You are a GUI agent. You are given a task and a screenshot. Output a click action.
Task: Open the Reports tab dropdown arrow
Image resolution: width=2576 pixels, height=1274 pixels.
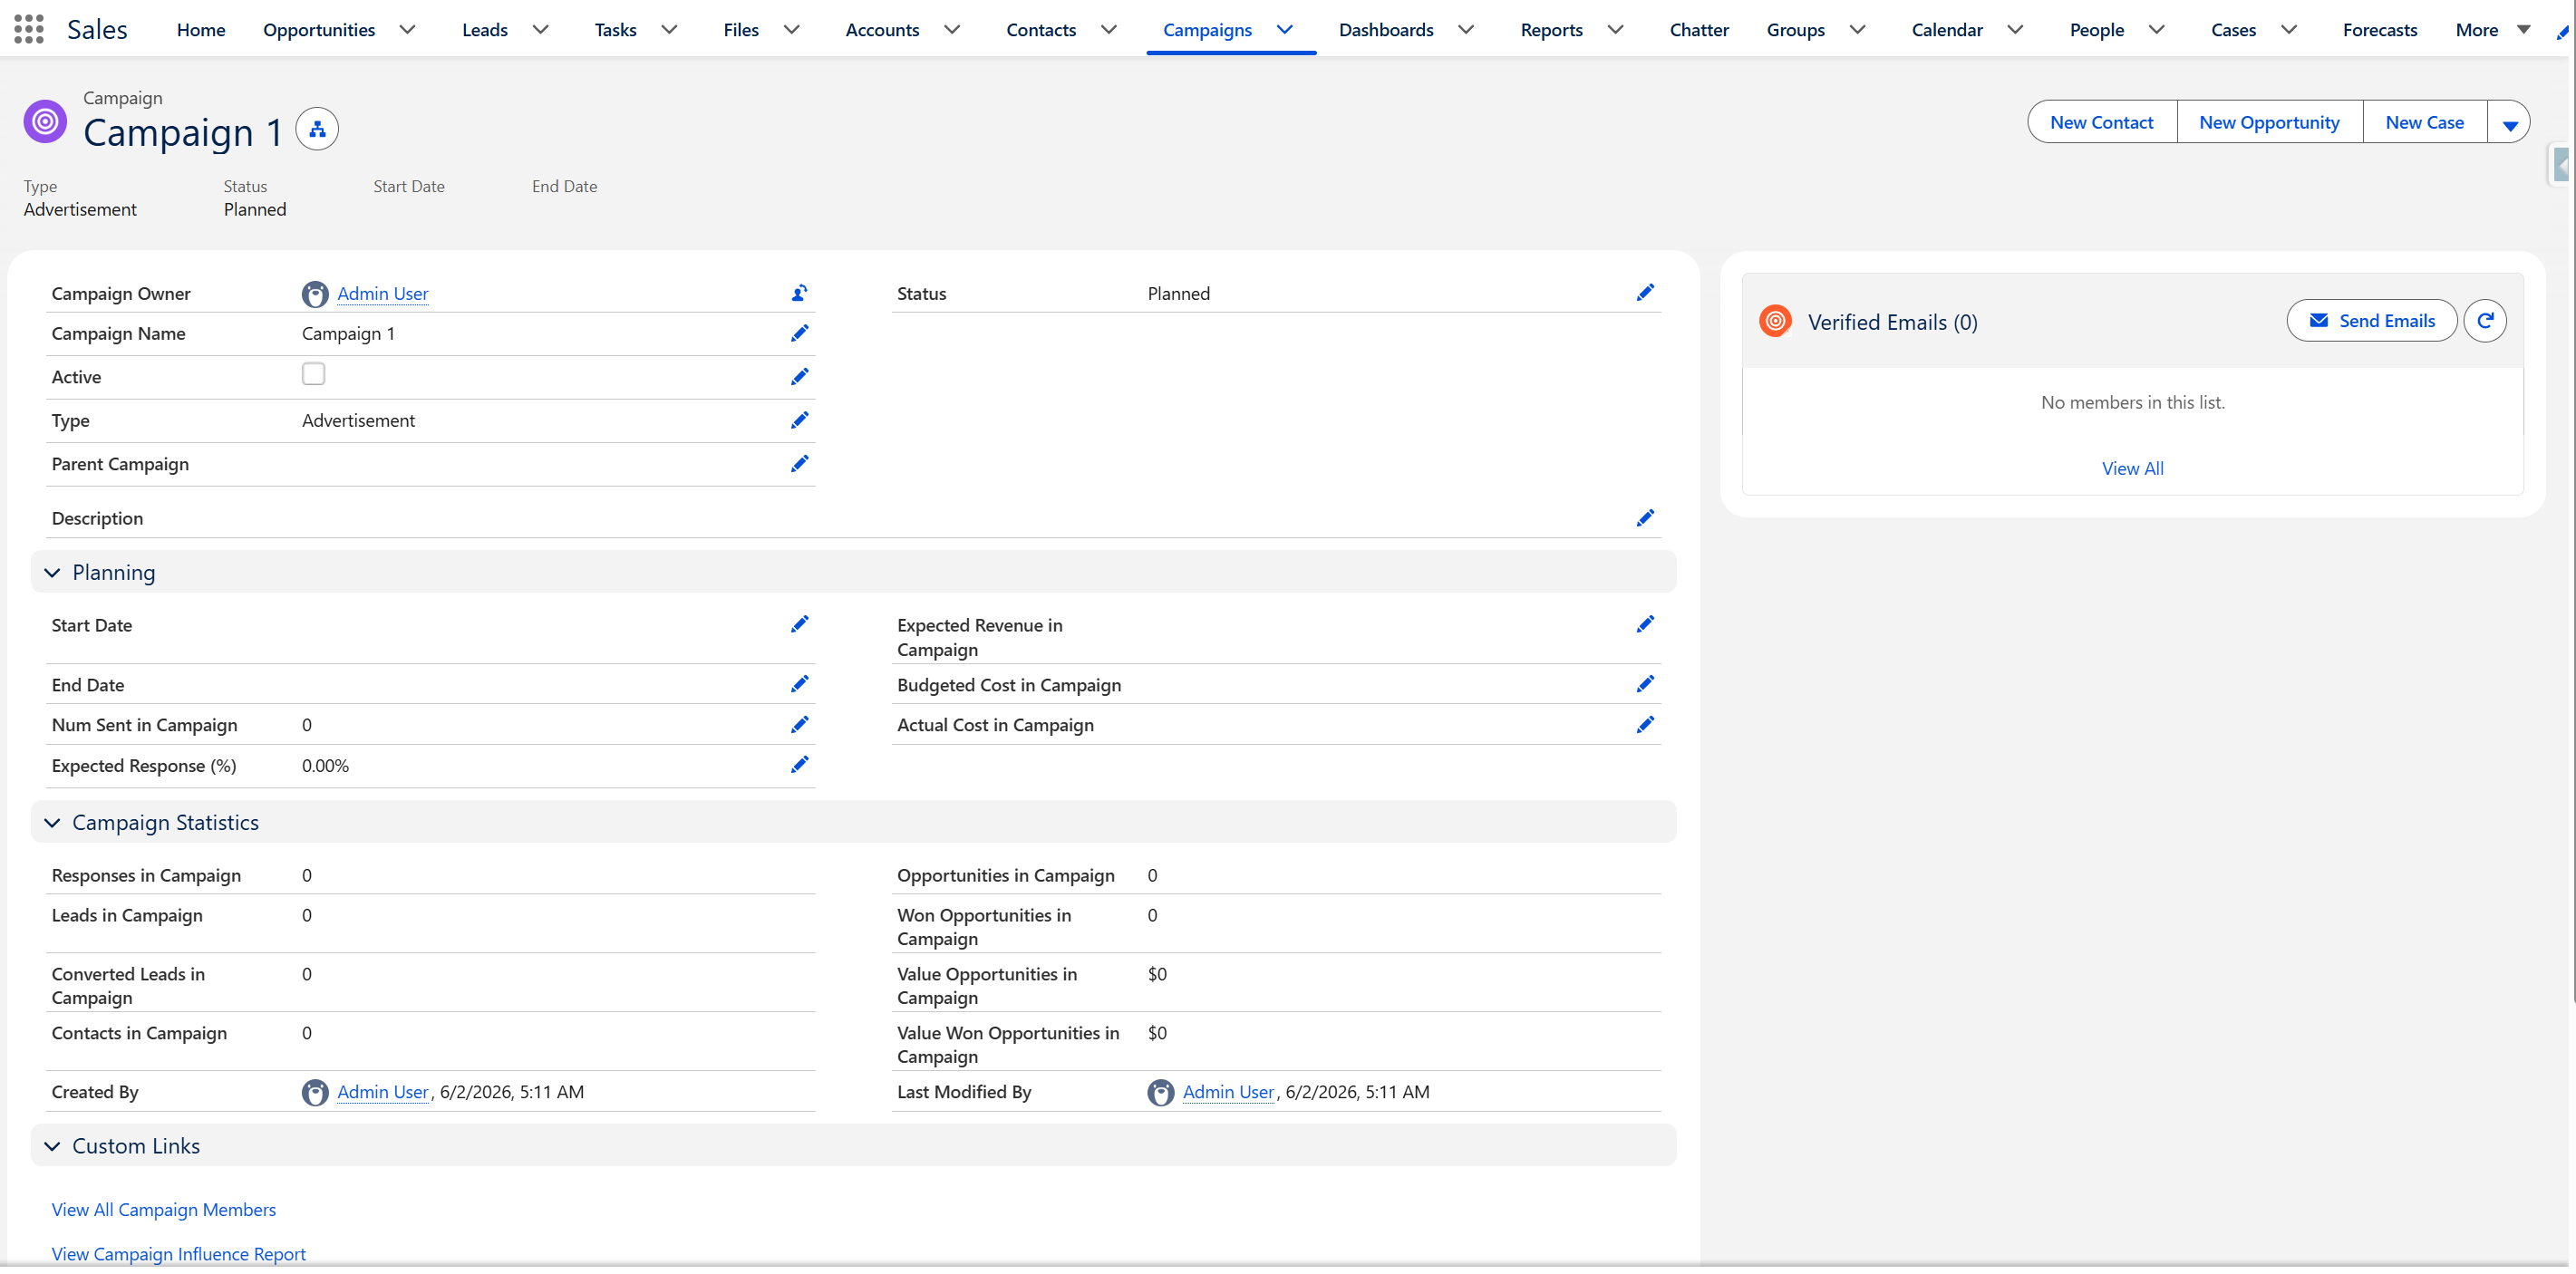pyautogui.click(x=1616, y=30)
